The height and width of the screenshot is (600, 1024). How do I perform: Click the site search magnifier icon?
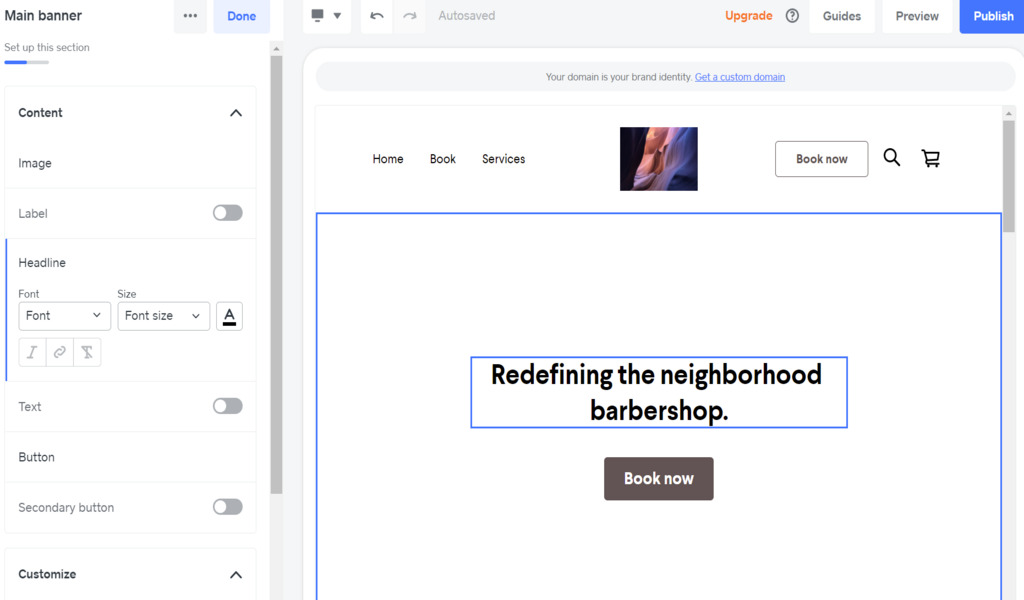pos(891,157)
